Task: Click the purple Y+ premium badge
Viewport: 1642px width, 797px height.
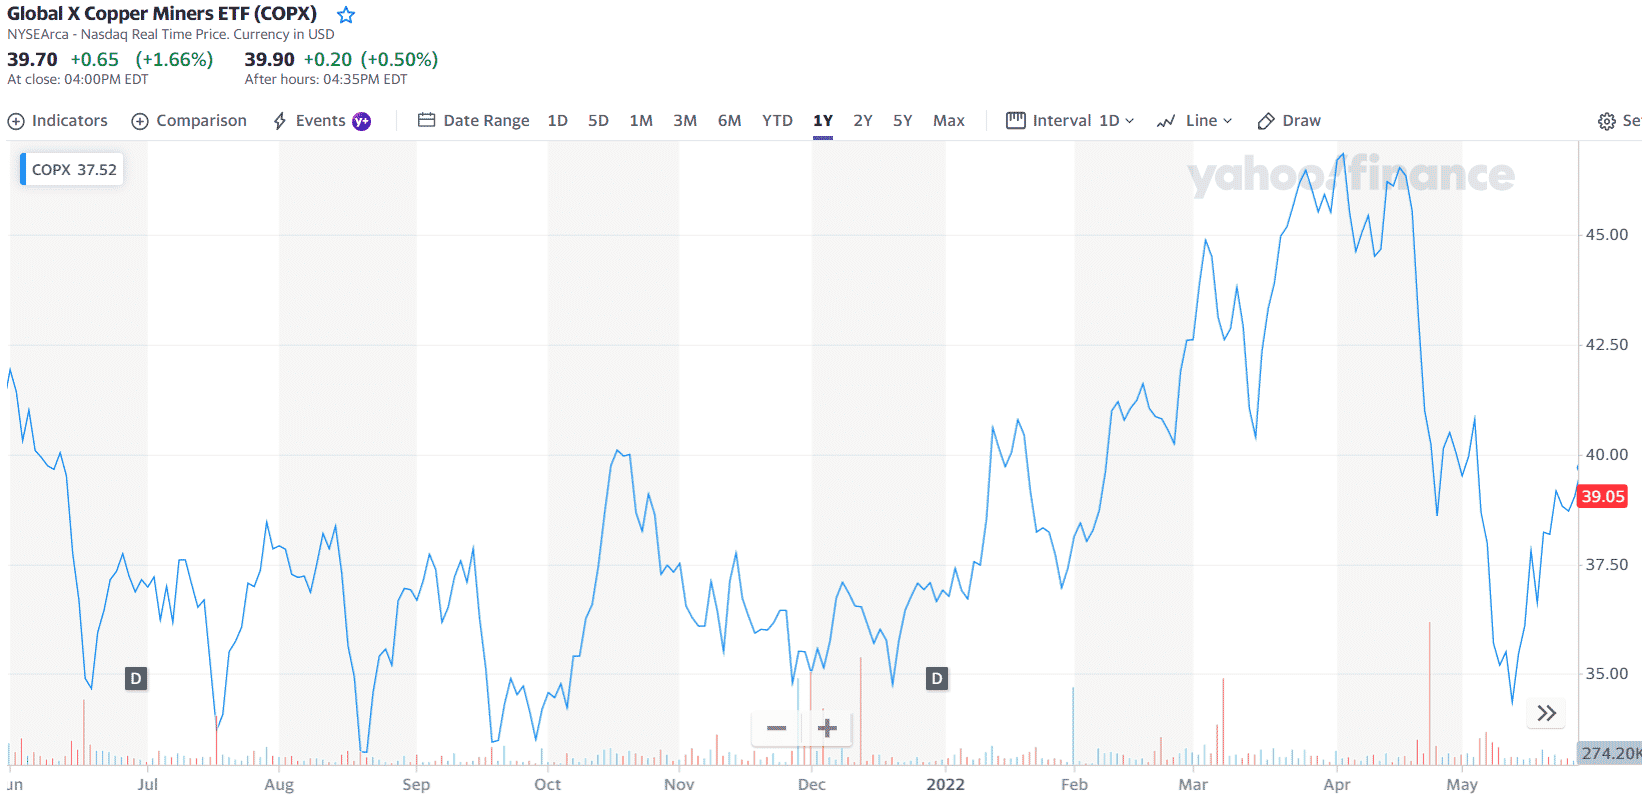Action: (x=362, y=121)
